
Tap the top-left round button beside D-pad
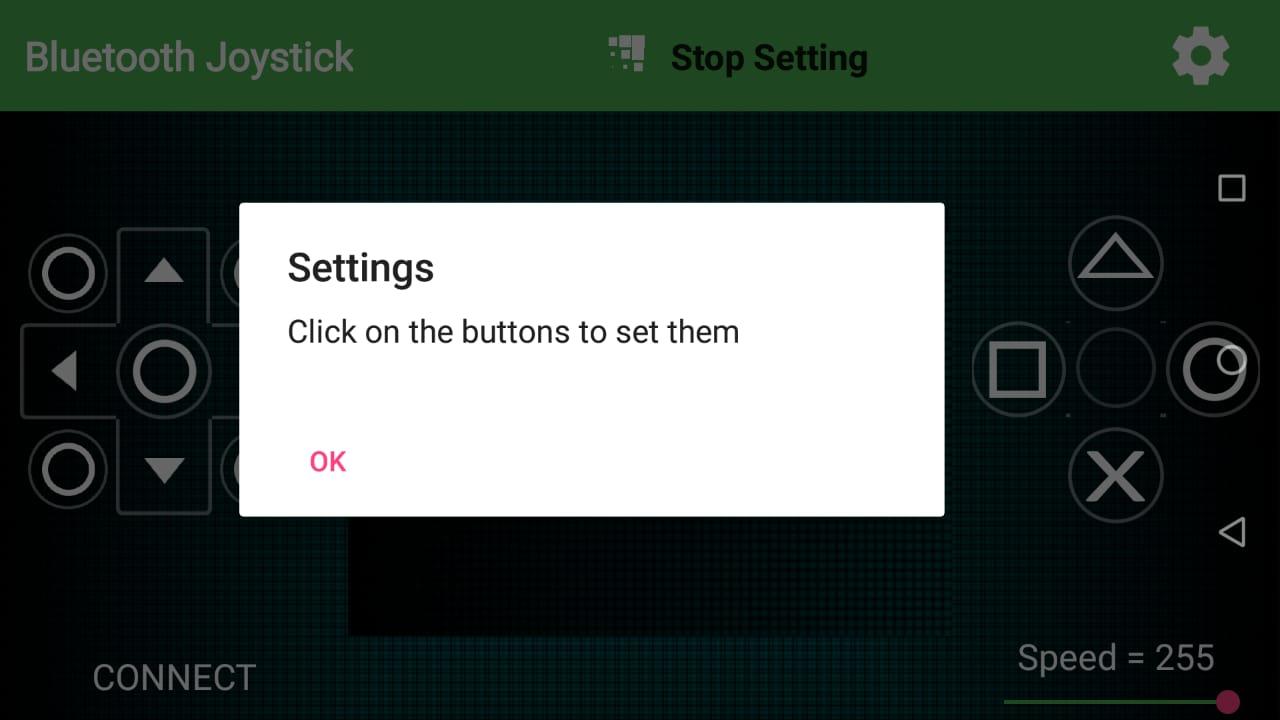[x=68, y=273]
